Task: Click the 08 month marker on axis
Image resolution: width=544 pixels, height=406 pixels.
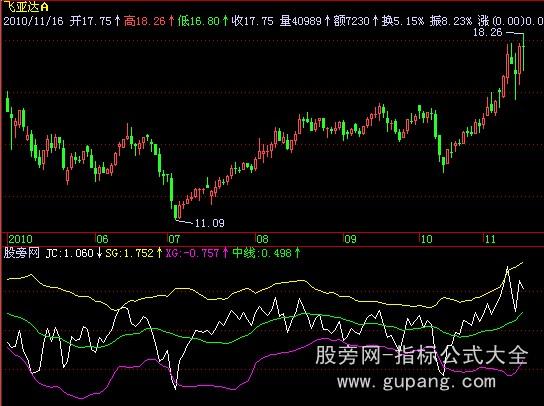Action: 262,239
